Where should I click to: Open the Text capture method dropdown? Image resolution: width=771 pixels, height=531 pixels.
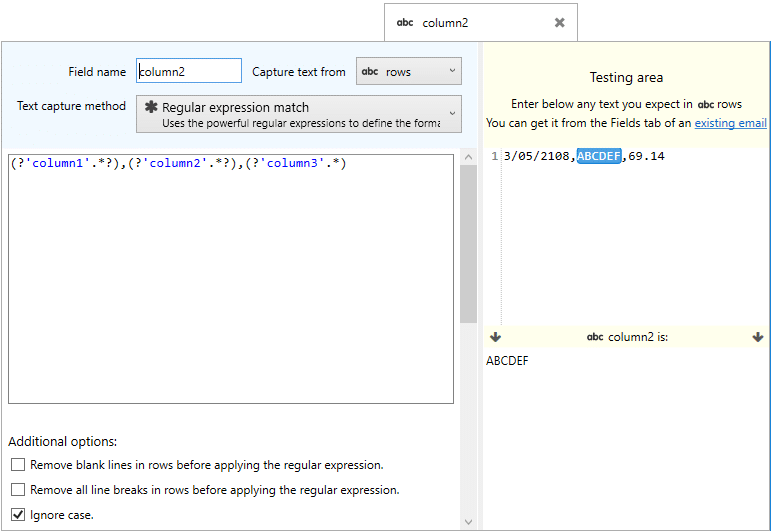pos(298,114)
